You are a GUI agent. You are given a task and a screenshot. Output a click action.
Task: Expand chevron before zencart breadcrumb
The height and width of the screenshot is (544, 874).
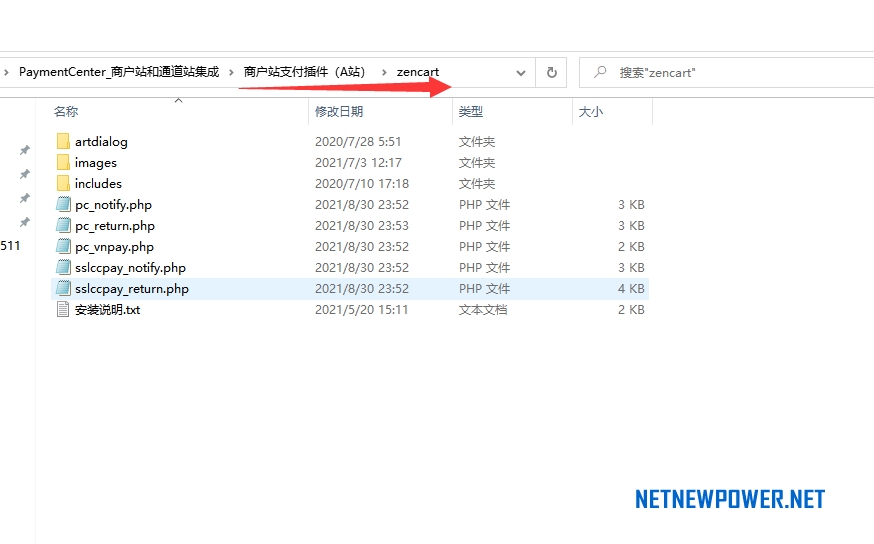[x=384, y=72]
